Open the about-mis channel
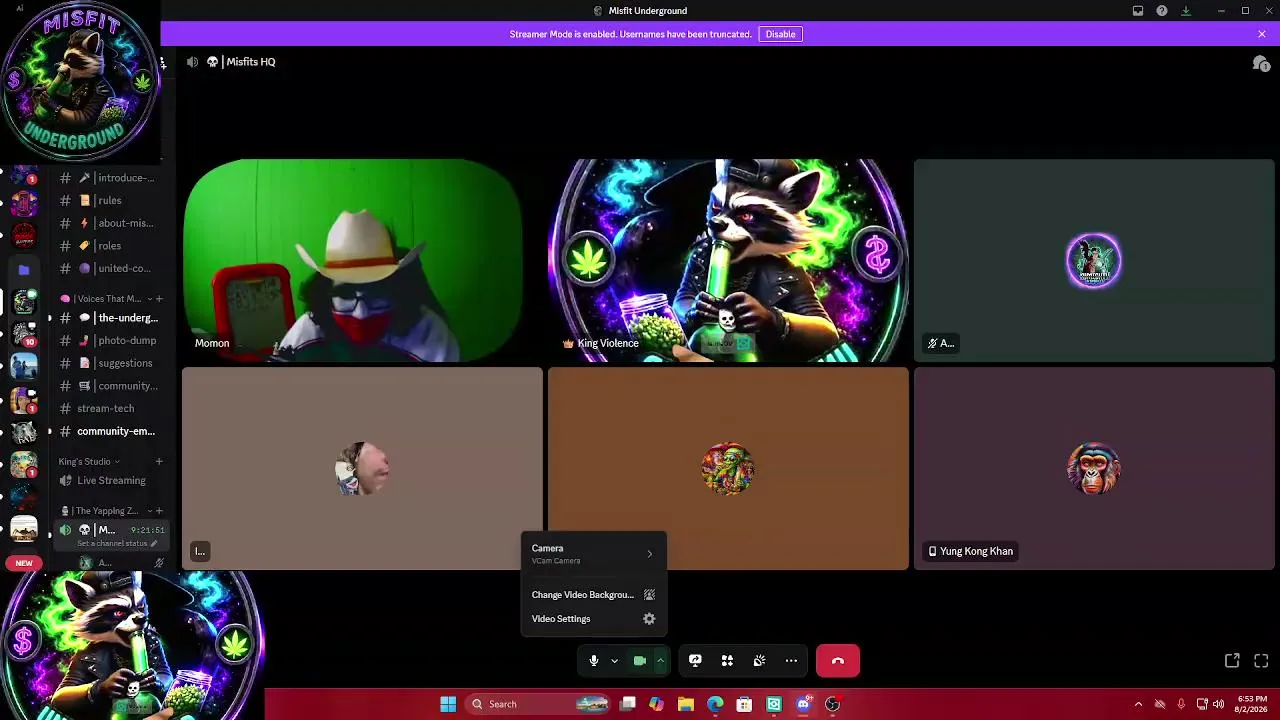The width and height of the screenshot is (1280, 720). pyautogui.click(x=110, y=223)
